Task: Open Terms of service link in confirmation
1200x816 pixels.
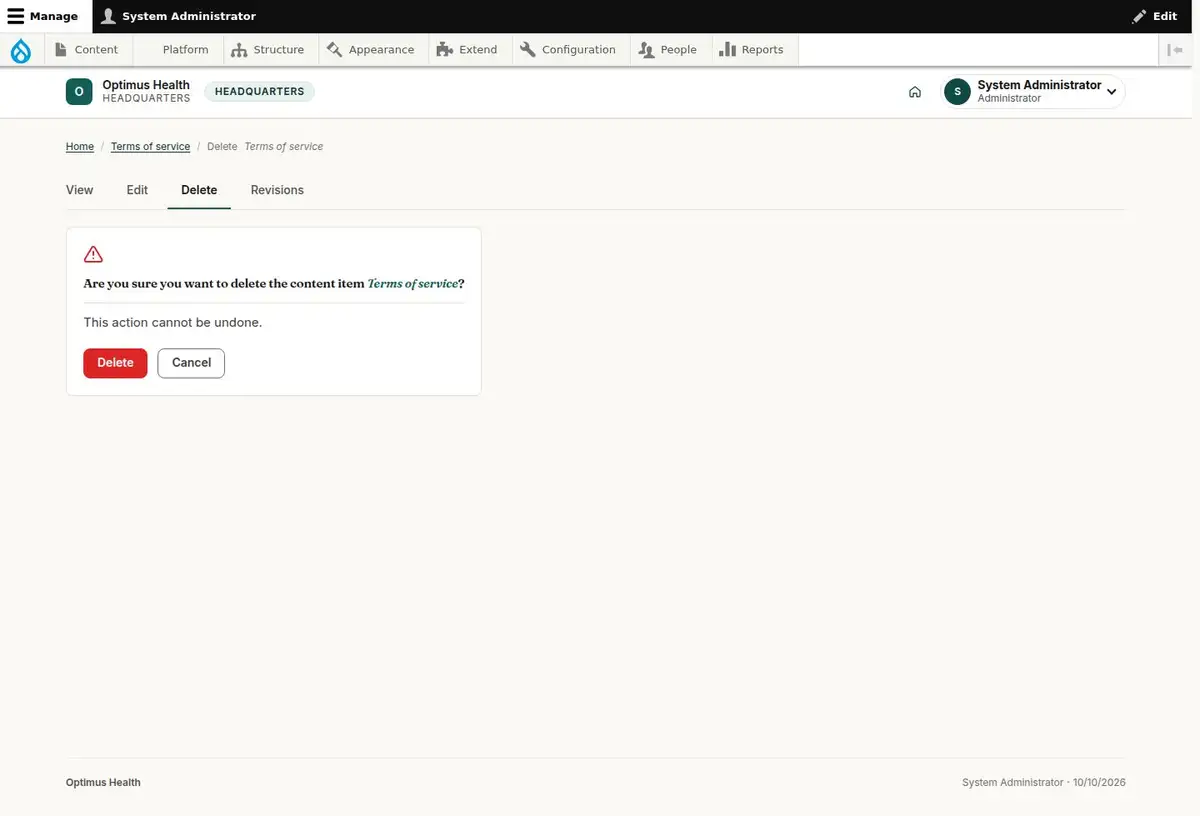Action: click(x=412, y=284)
